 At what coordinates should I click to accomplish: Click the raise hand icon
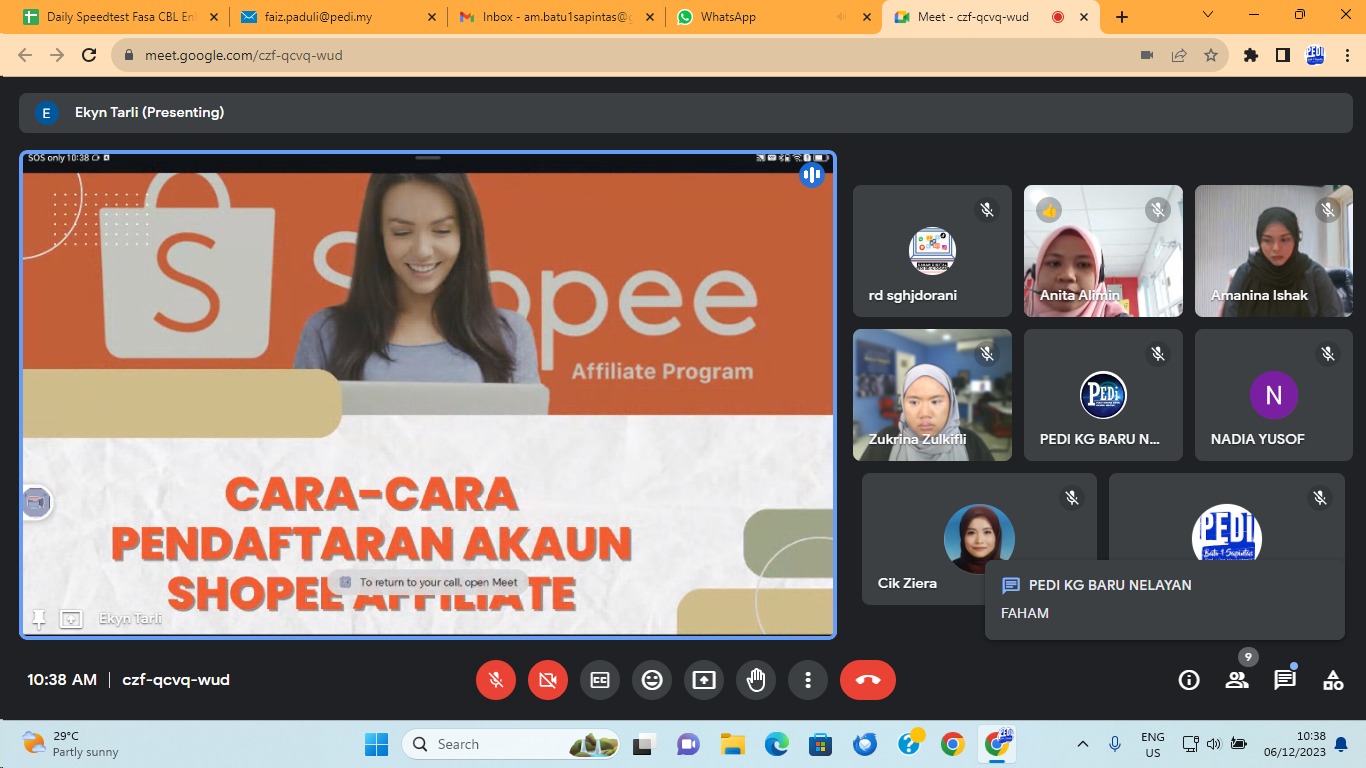756,680
